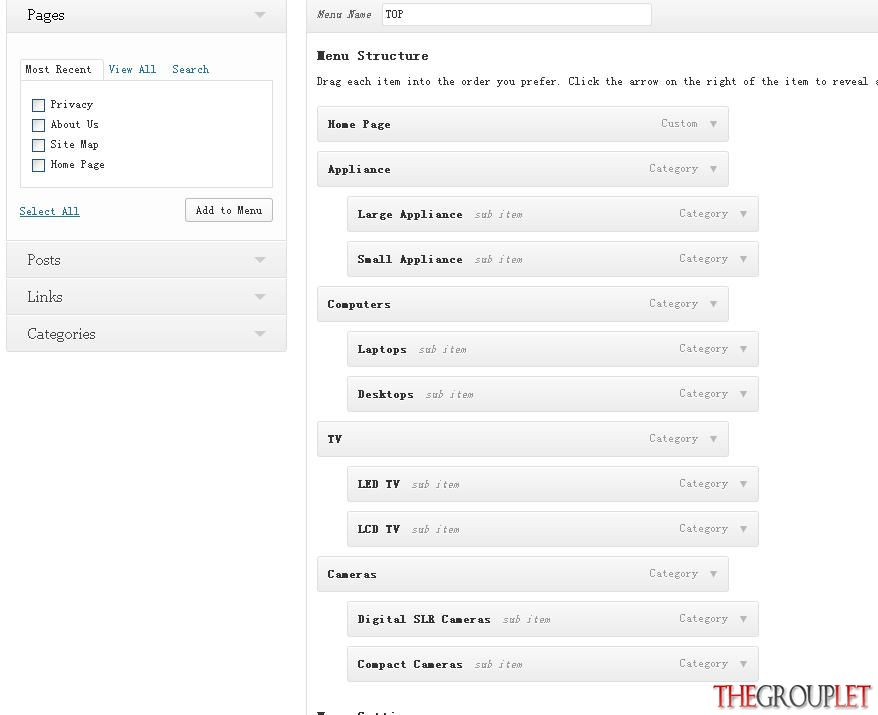Expand the LED TV sub item arrow

tap(744, 484)
